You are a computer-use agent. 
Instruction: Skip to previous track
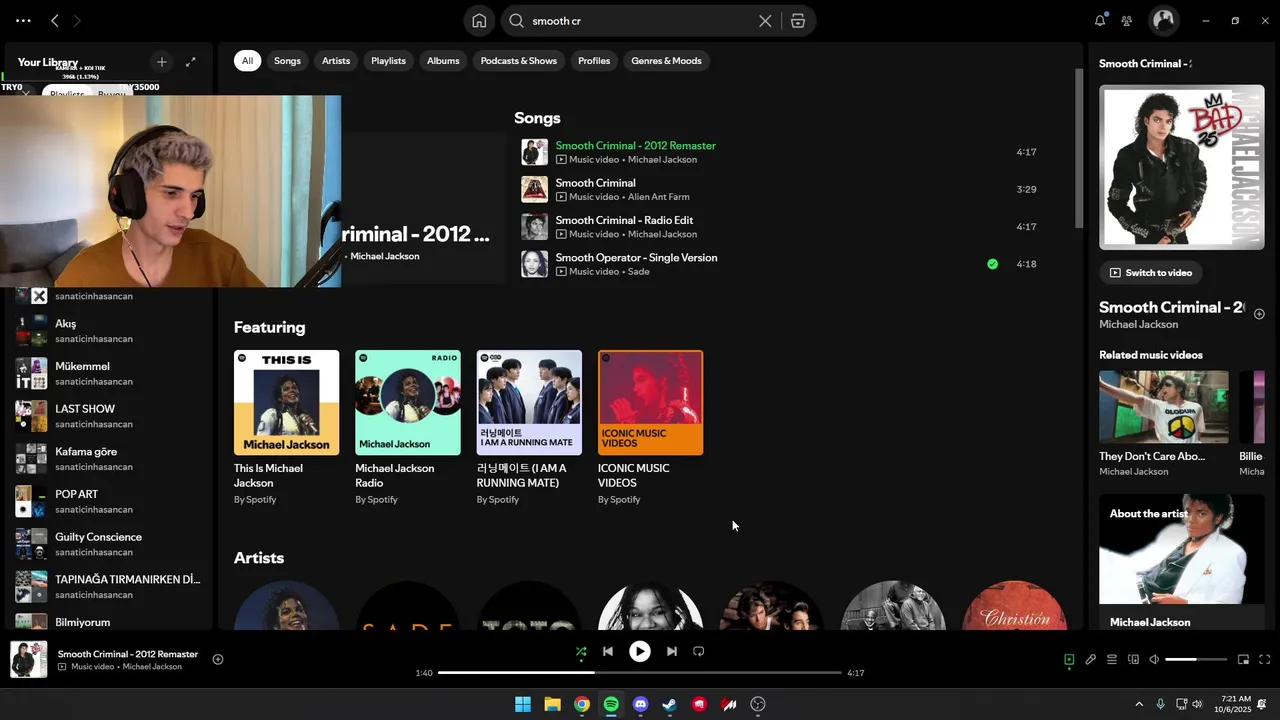tap(607, 651)
